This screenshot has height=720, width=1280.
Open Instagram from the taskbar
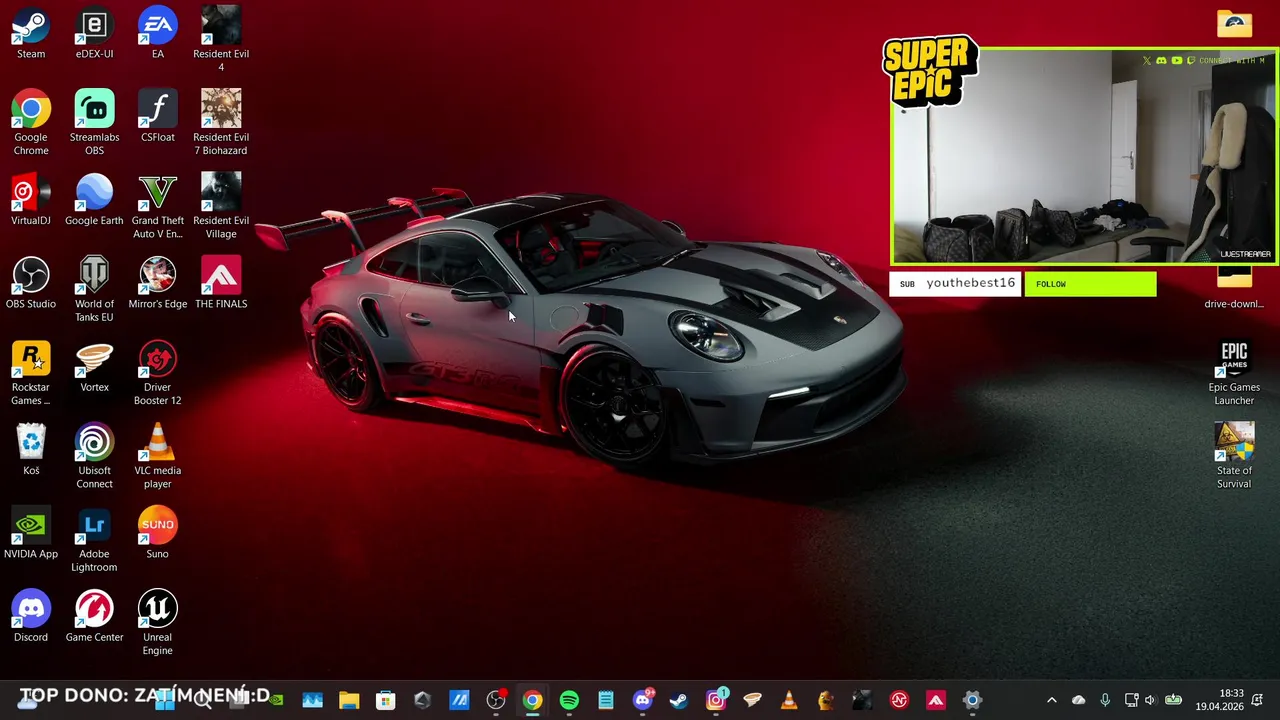pyautogui.click(x=715, y=700)
